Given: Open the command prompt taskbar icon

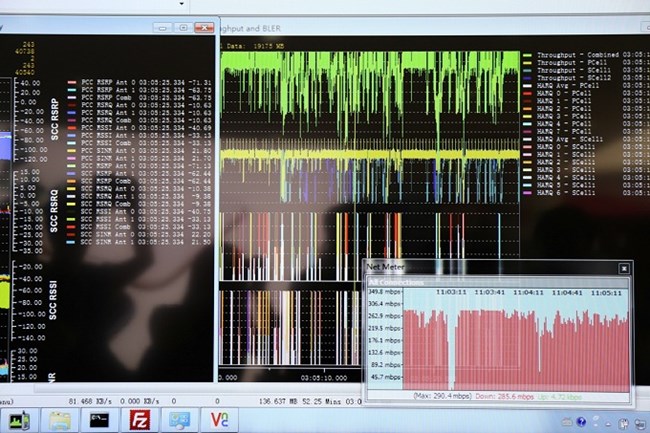Looking at the screenshot, I should (x=99, y=420).
